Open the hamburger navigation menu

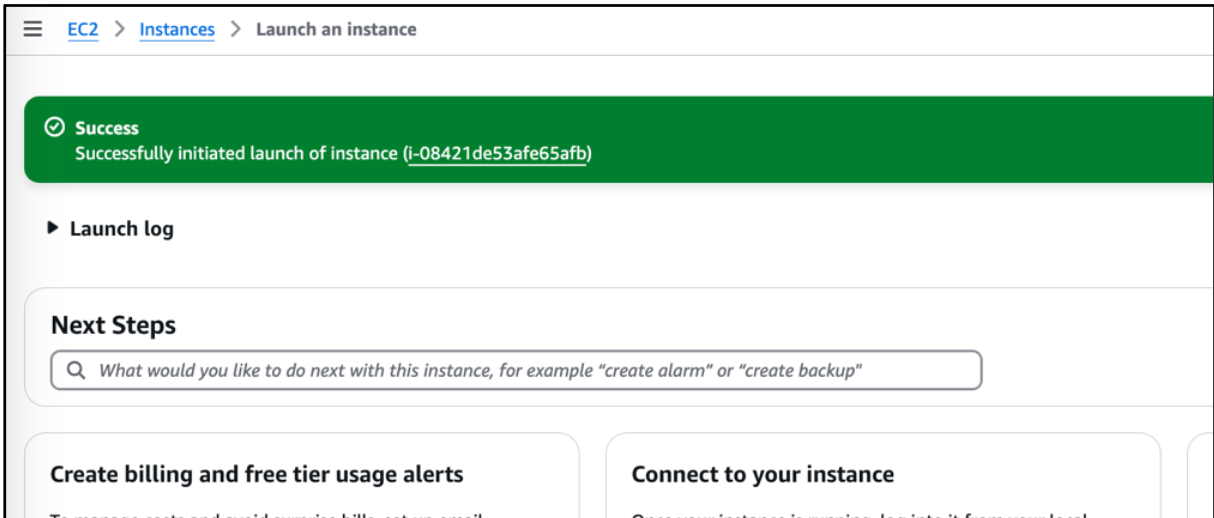[x=33, y=29]
